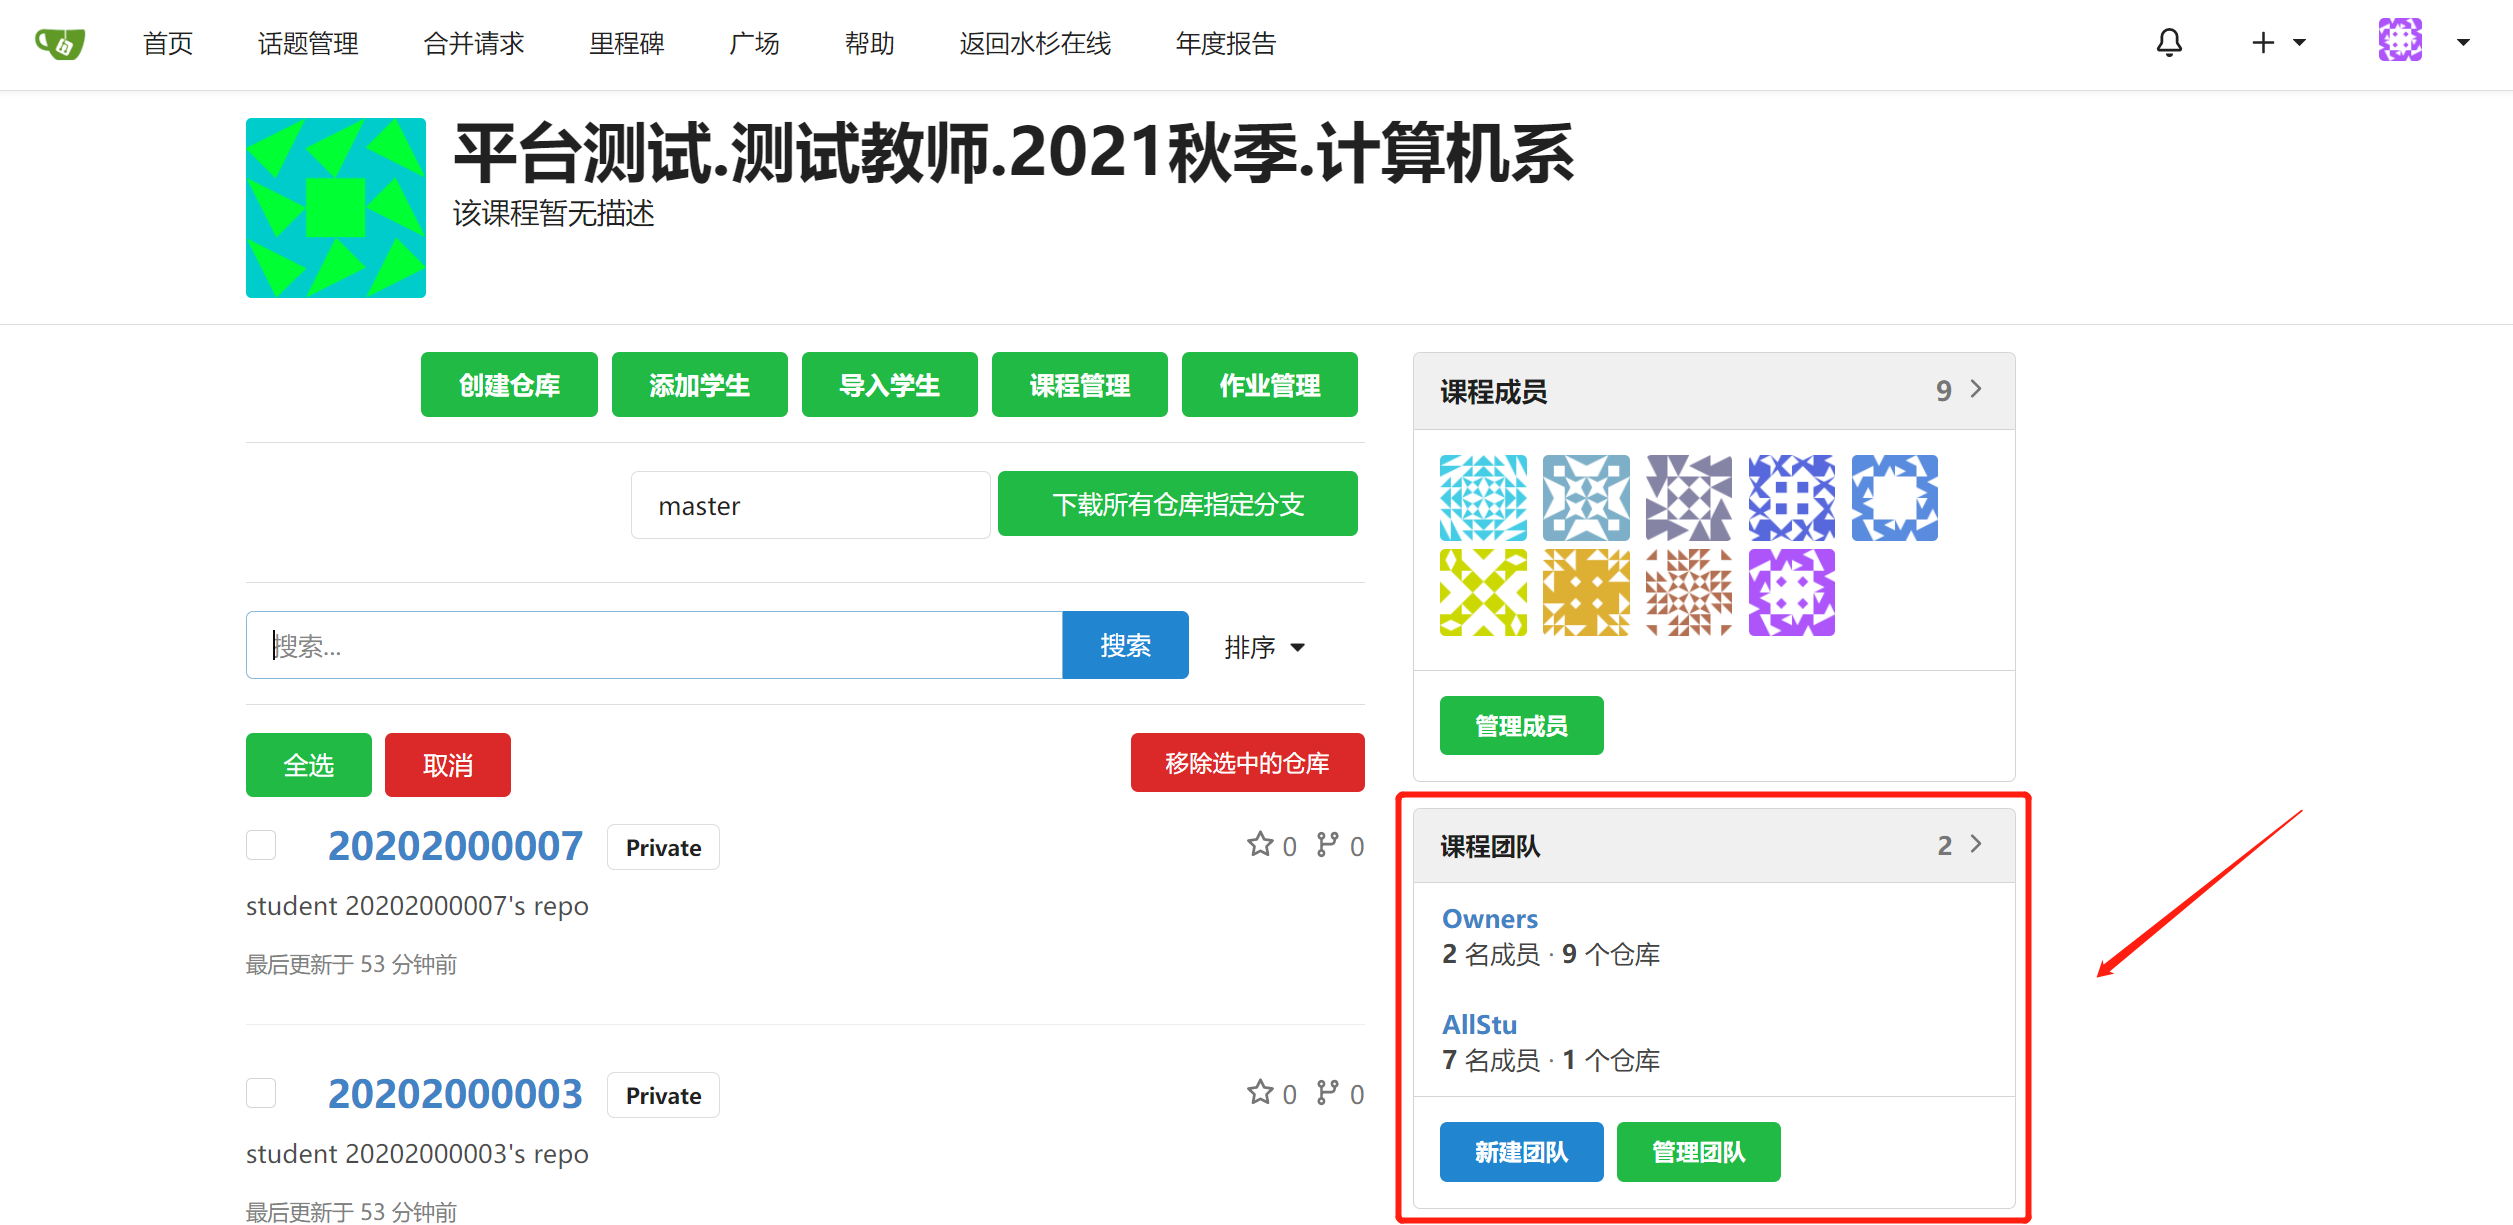Click the green 全选 button

click(x=309, y=766)
